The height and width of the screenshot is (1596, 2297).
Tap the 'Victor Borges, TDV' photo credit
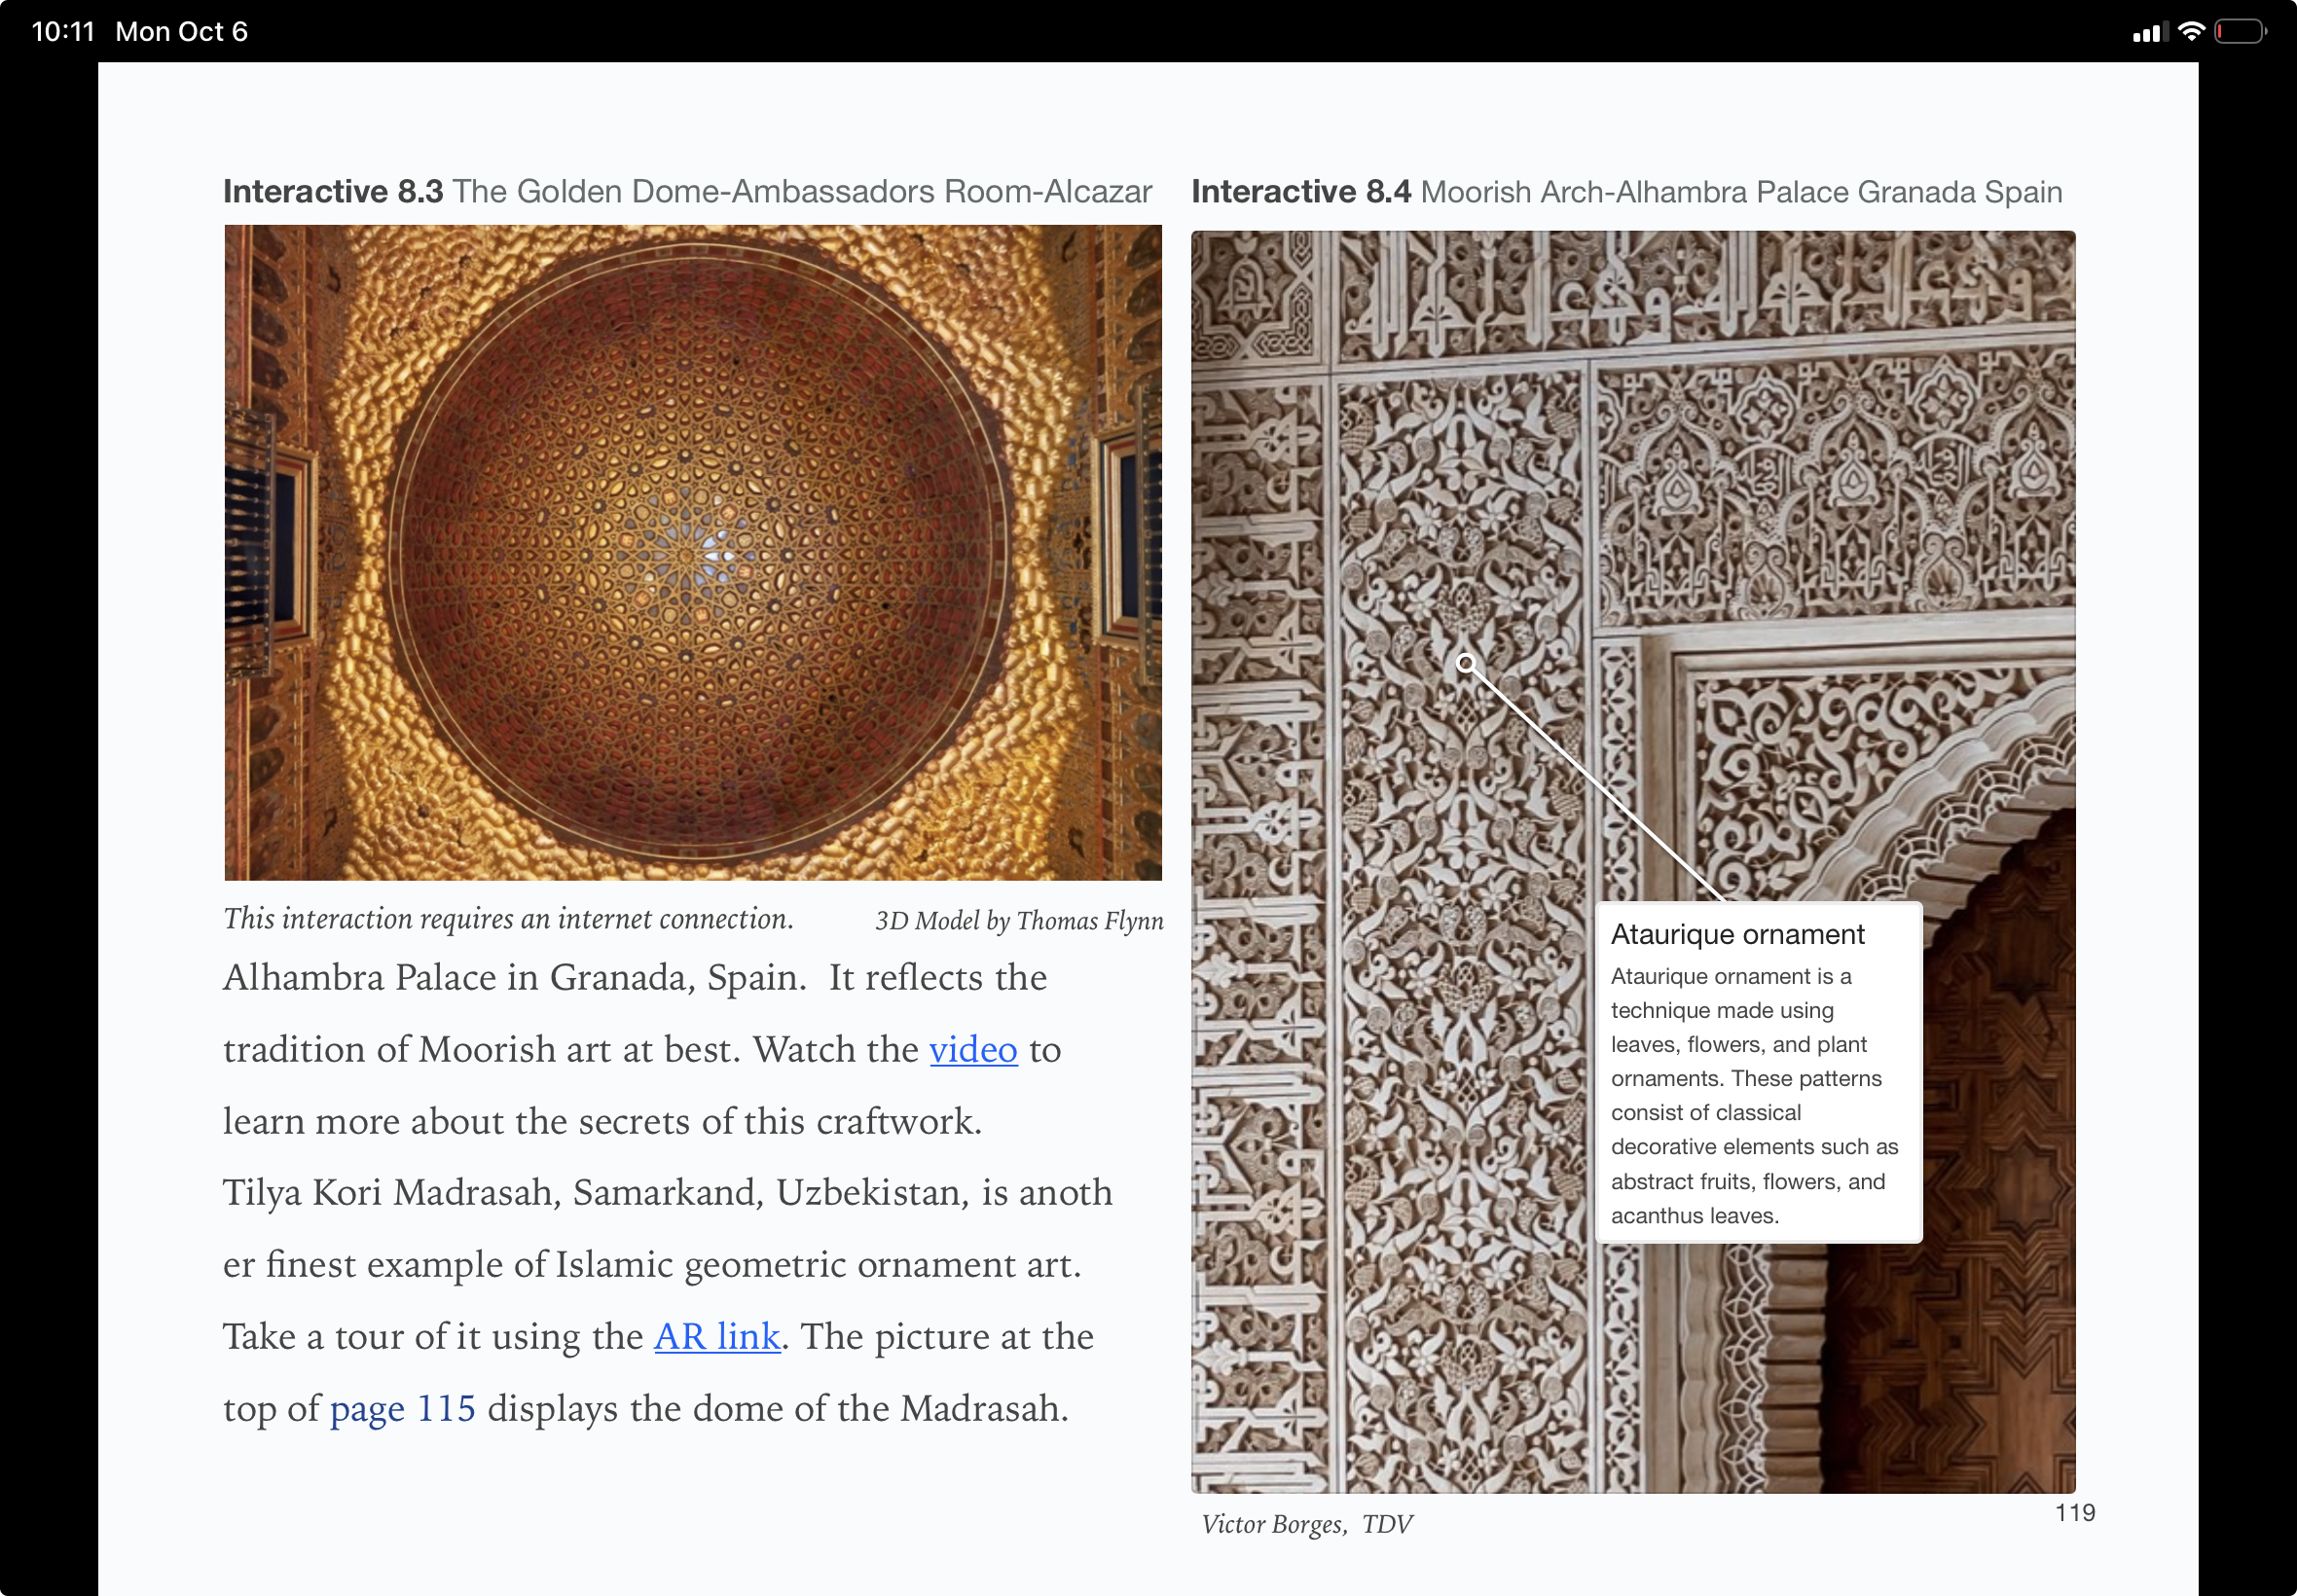(x=1307, y=1524)
